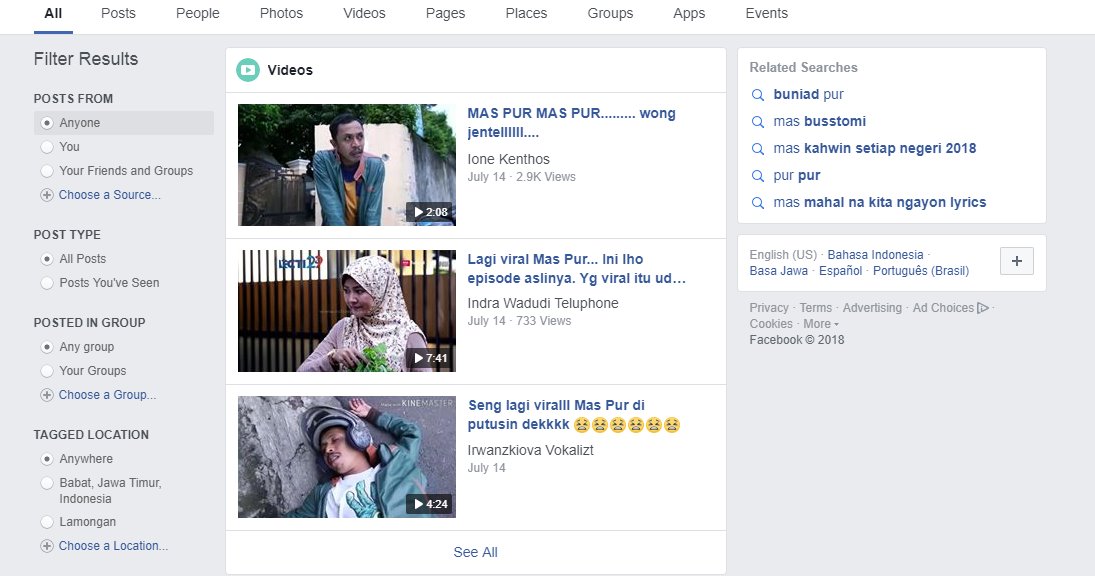Viewport: 1095px width, 576px height.
Task: Switch to the Groups tab
Action: point(610,13)
